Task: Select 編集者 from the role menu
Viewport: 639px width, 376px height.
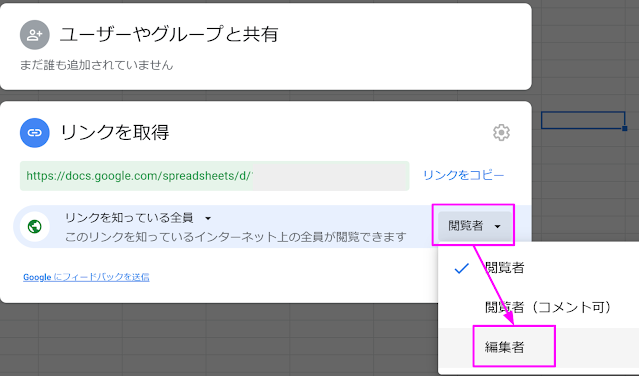Action: click(x=505, y=347)
